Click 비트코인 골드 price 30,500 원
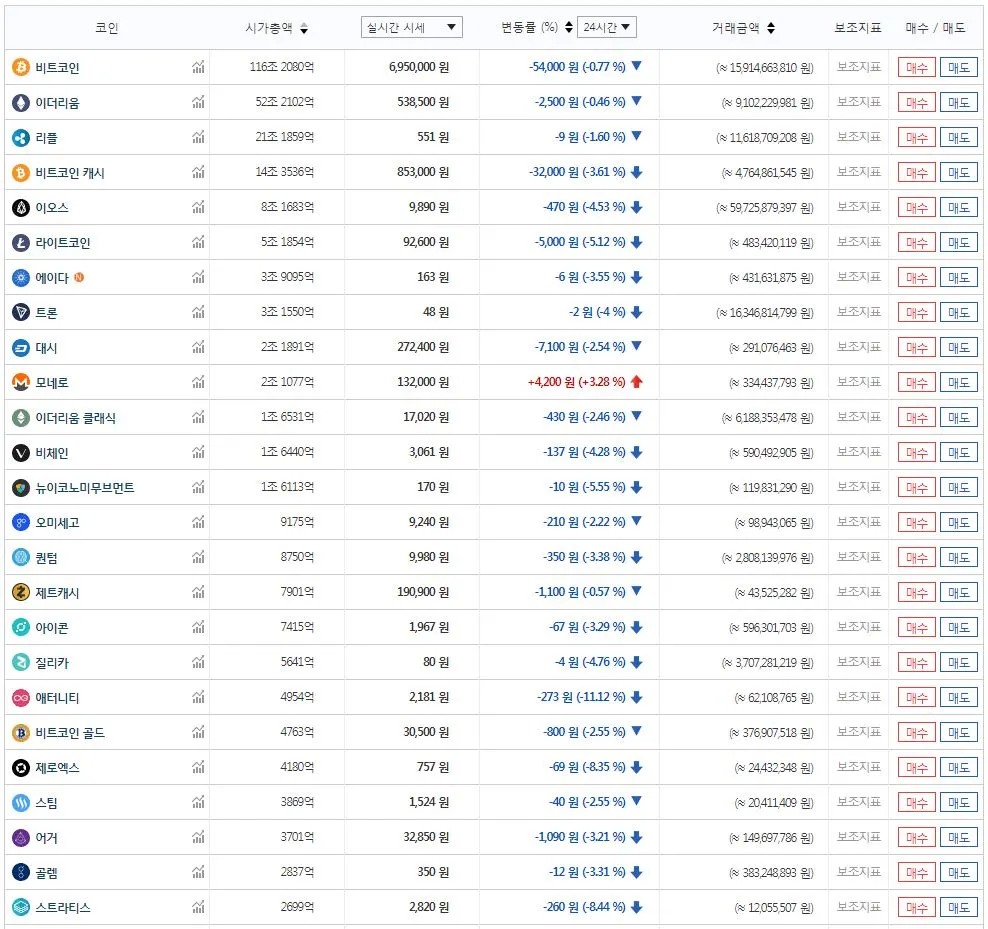988x929 pixels. click(x=426, y=732)
